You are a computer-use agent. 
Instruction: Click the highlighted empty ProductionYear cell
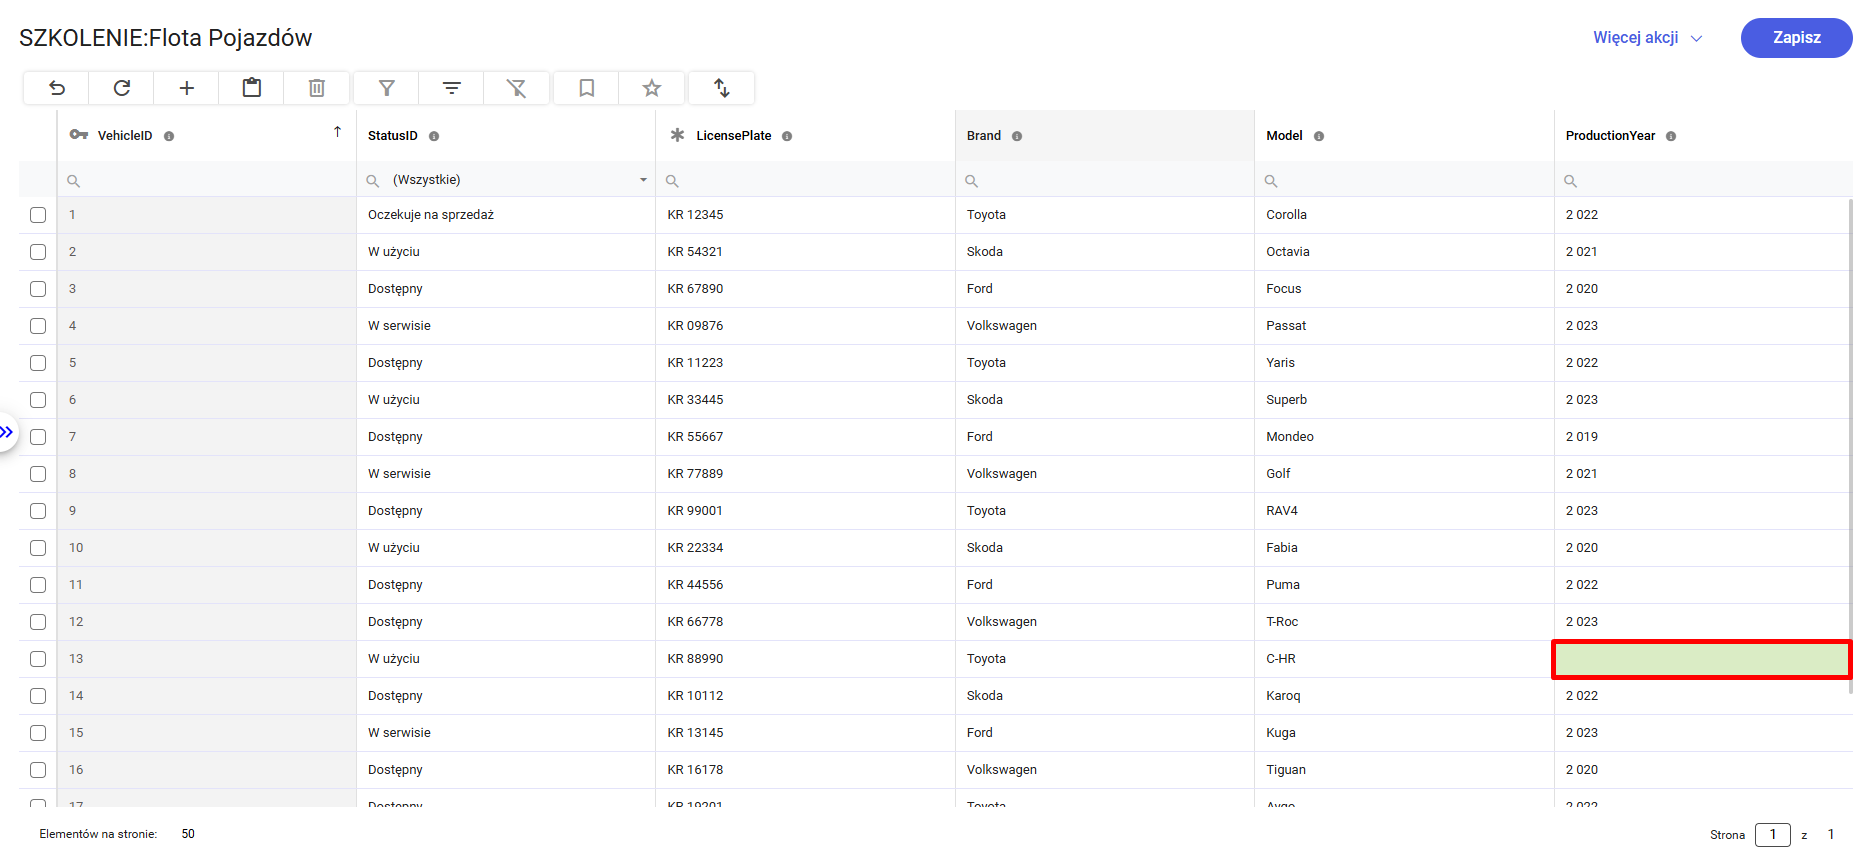tap(1701, 659)
